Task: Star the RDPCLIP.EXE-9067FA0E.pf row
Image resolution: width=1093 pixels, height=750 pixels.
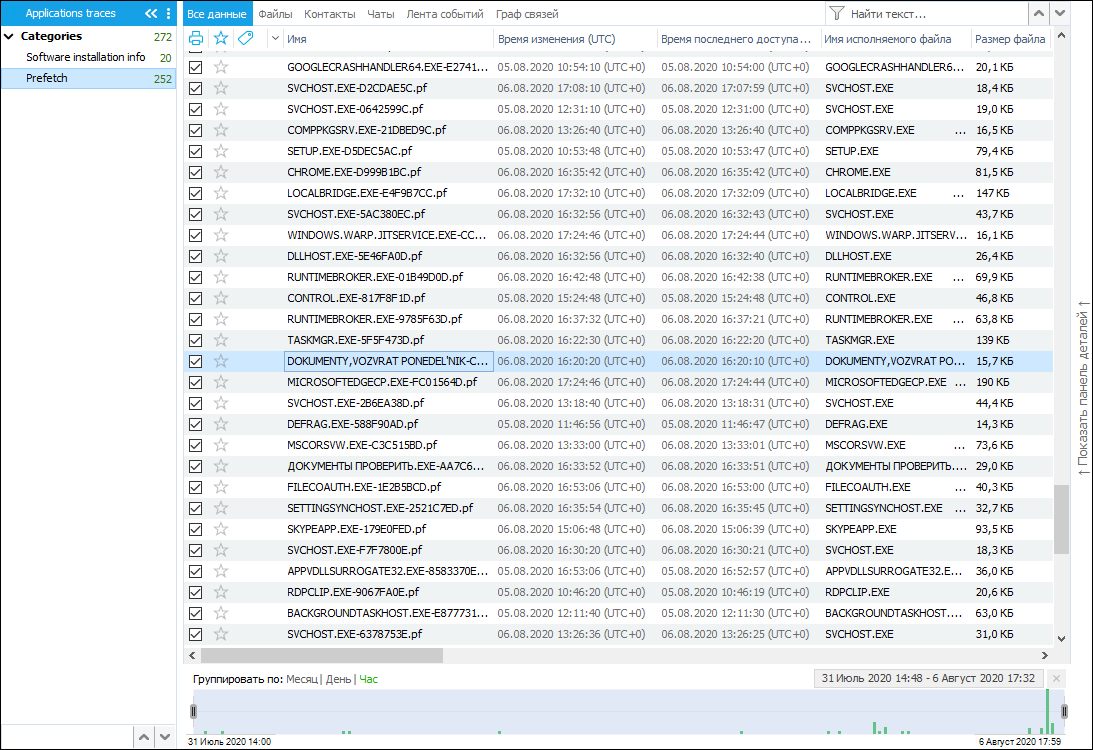Action: pyautogui.click(x=221, y=592)
